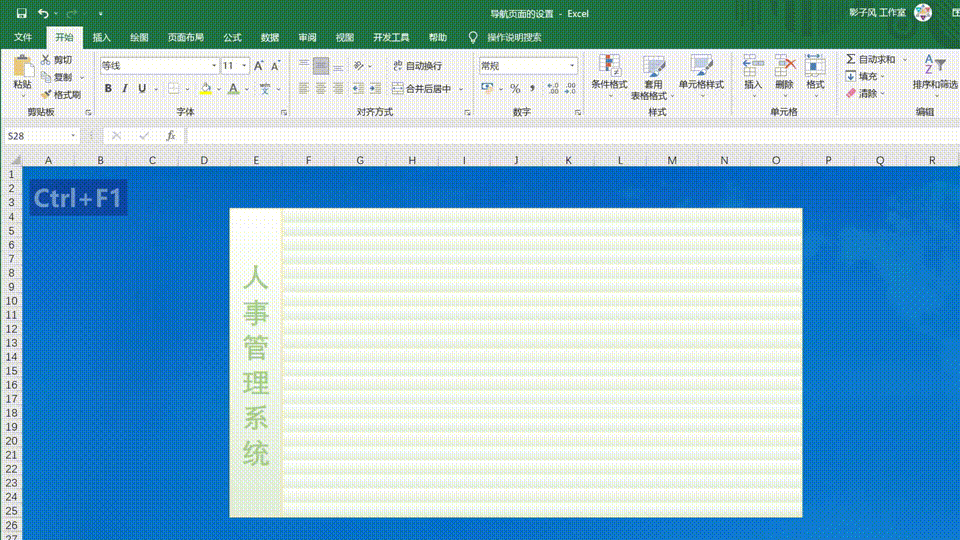Image resolution: width=960 pixels, height=540 pixels.
Task: Open the Formulas (公式) ribbon tab
Action: 232,37
